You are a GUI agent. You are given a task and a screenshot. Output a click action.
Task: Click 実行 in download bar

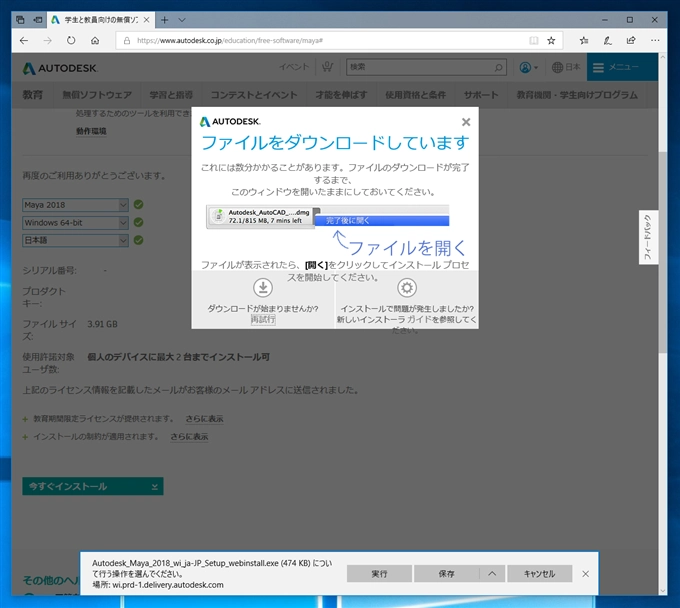tap(379, 574)
